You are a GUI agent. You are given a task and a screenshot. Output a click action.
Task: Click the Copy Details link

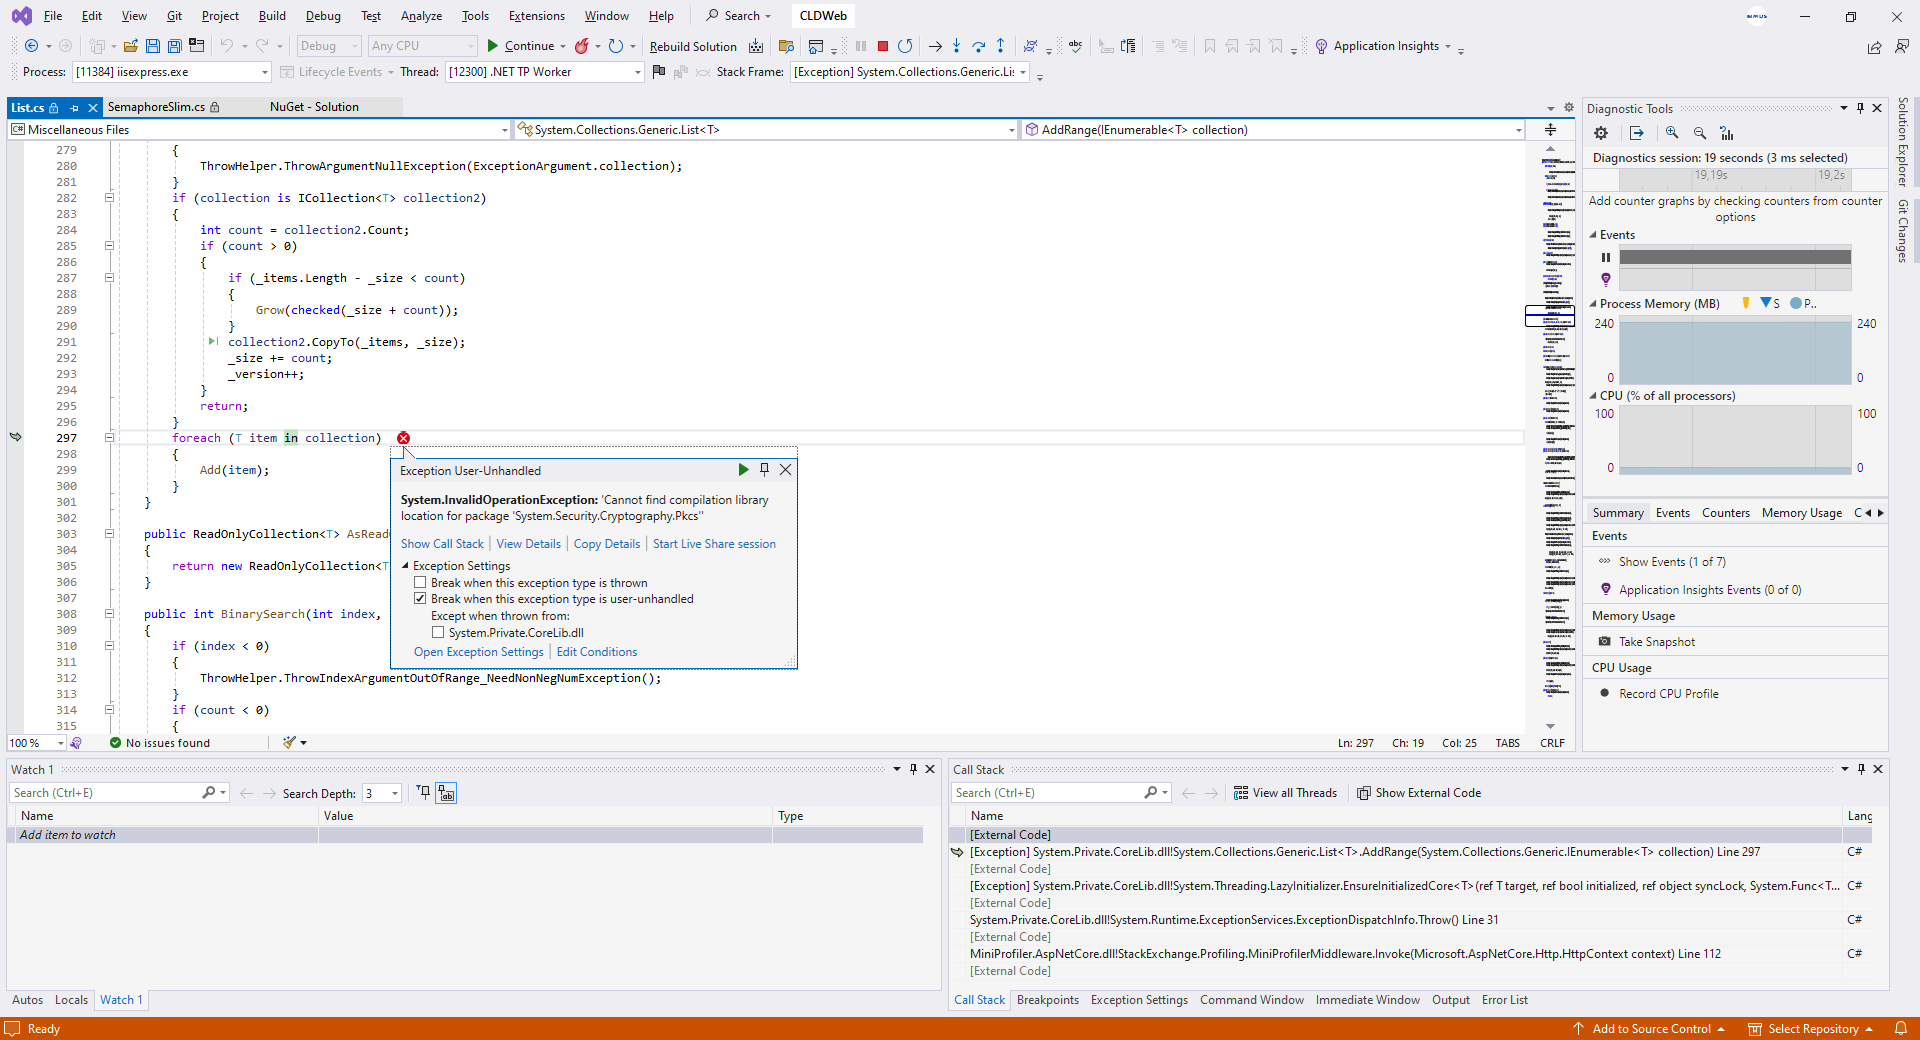(x=607, y=544)
